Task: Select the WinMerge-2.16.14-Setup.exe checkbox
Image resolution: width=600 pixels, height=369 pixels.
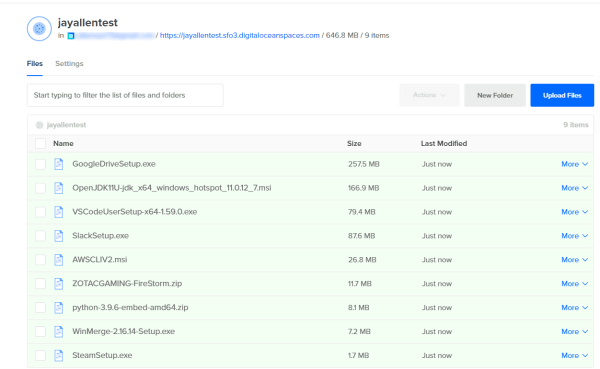Action: (40, 331)
